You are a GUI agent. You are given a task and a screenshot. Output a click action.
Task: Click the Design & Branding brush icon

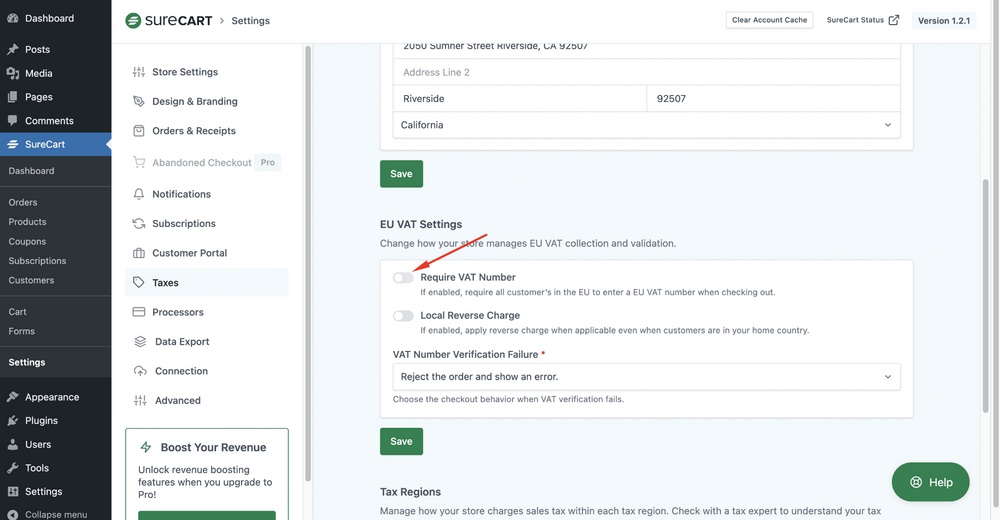138,101
